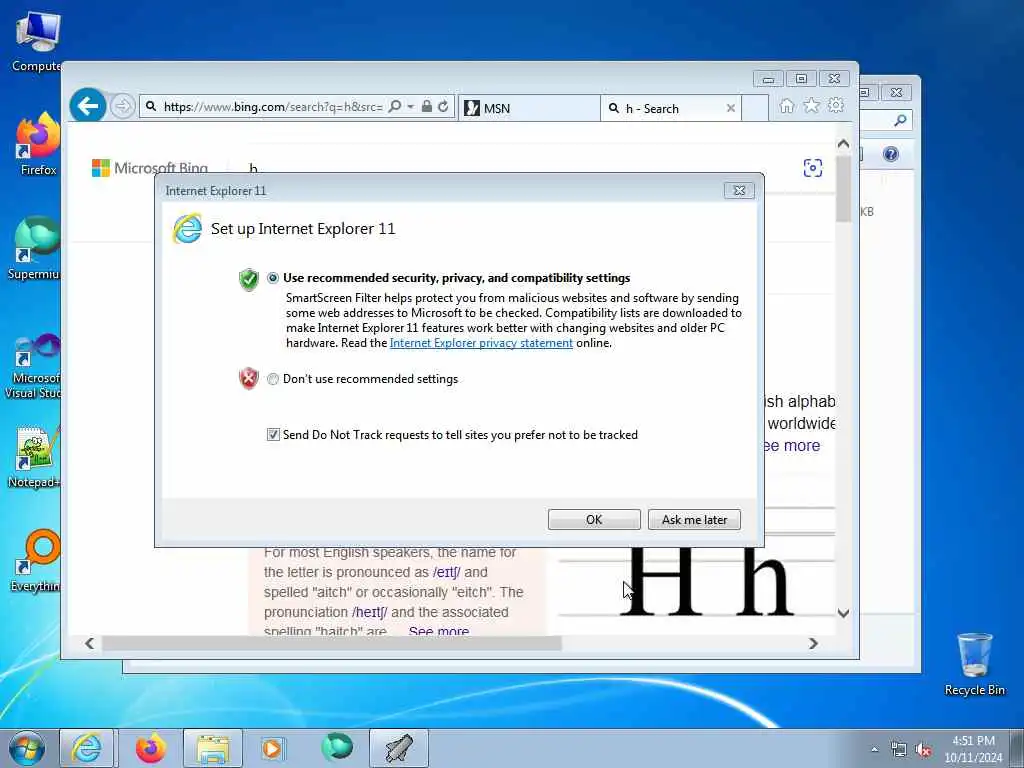Open a new blank tab
This screenshot has width=1024, height=768.
coord(756,108)
